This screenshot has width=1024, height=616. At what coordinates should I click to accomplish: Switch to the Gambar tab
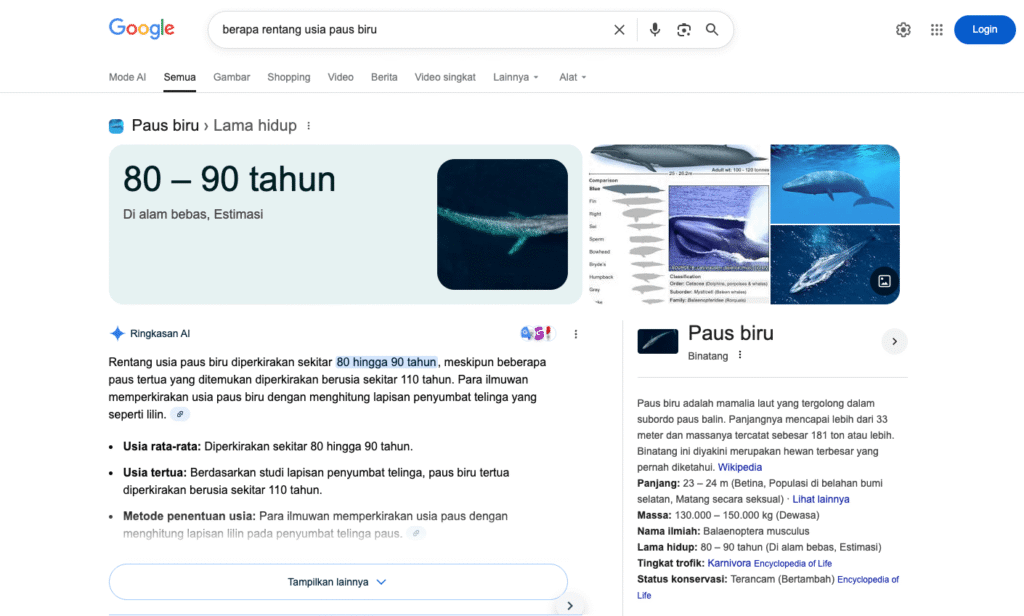click(231, 76)
